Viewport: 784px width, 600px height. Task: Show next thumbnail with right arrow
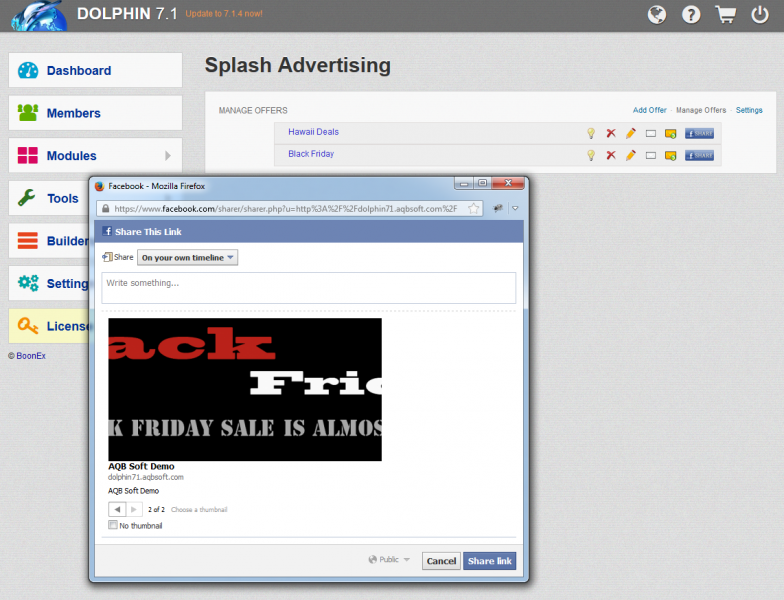(x=134, y=509)
